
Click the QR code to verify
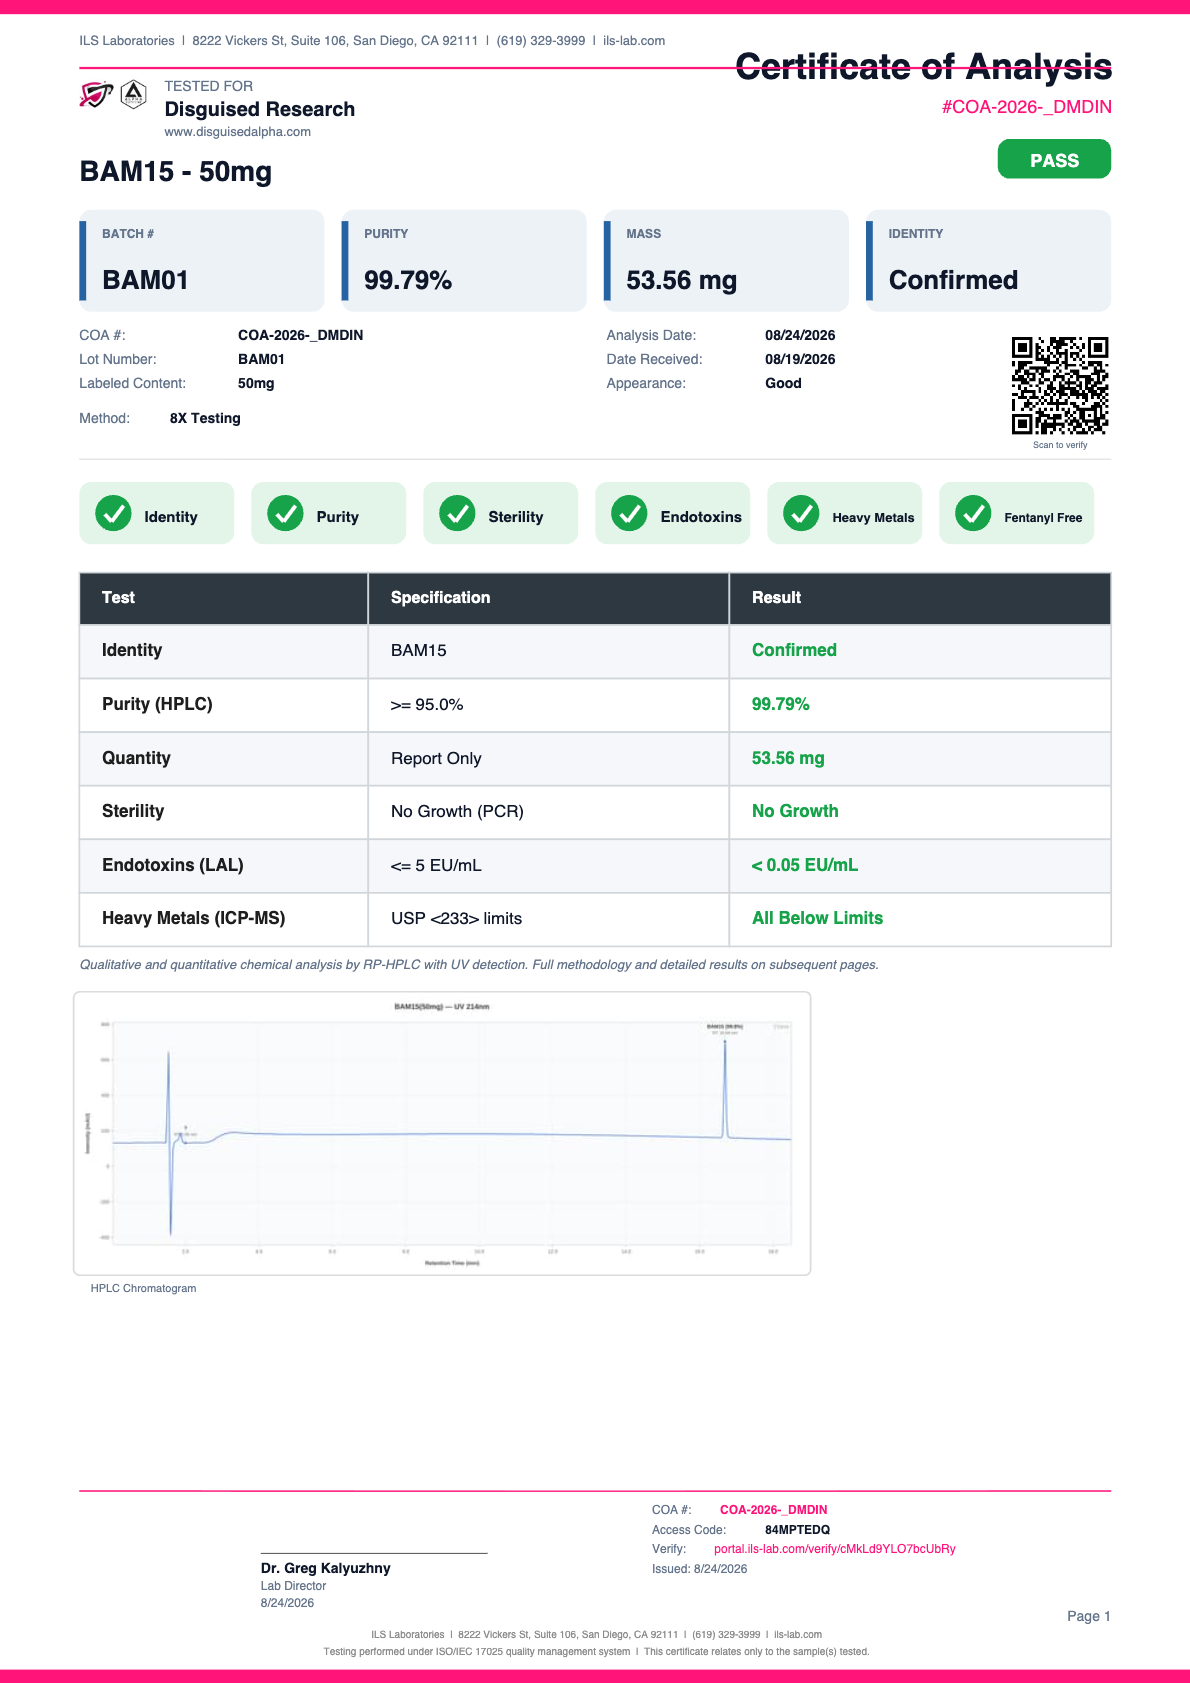point(1060,386)
